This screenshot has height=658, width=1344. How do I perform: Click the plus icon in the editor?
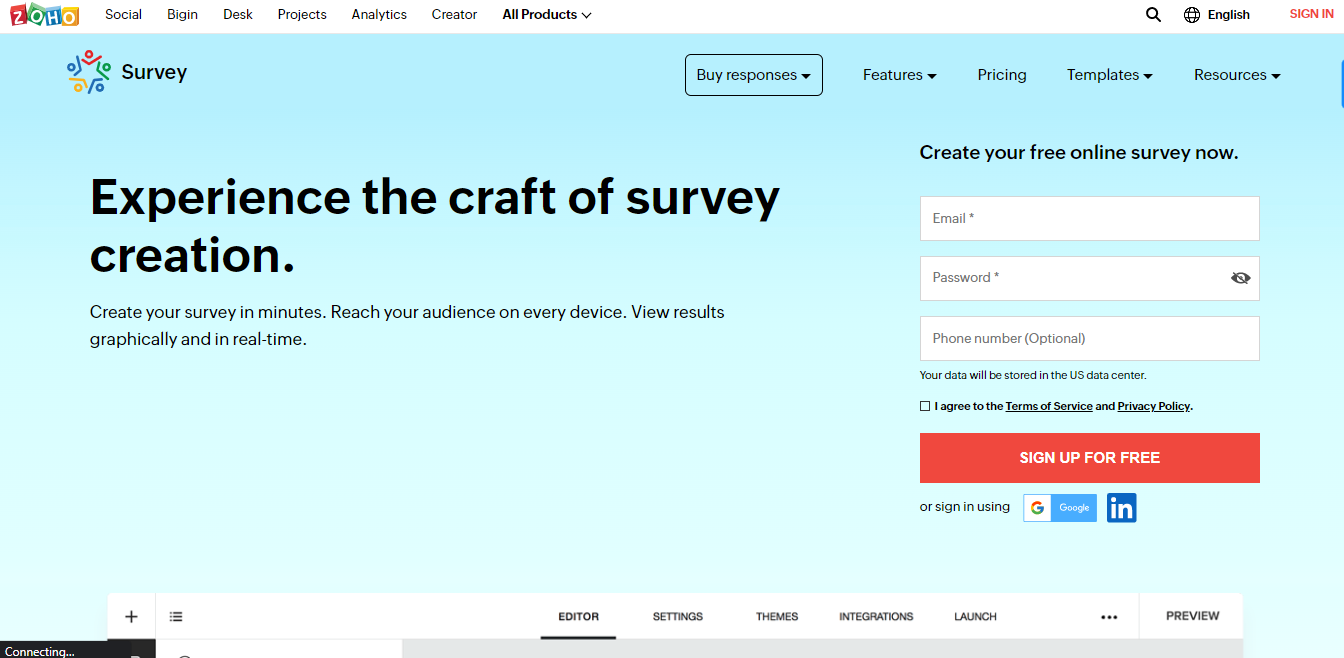131,616
